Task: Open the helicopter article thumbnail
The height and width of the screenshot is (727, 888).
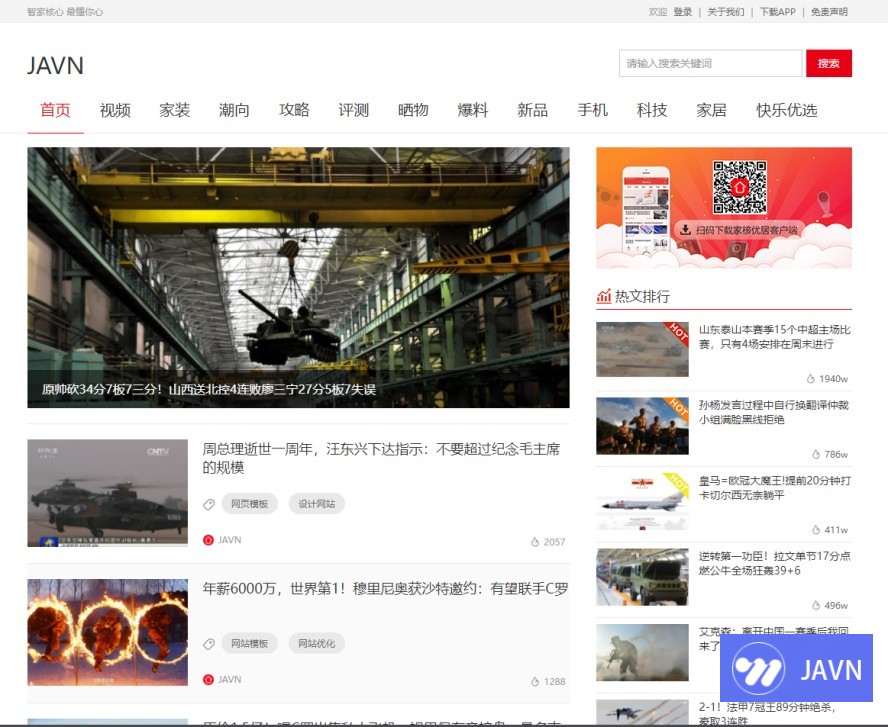Action: [108, 493]
